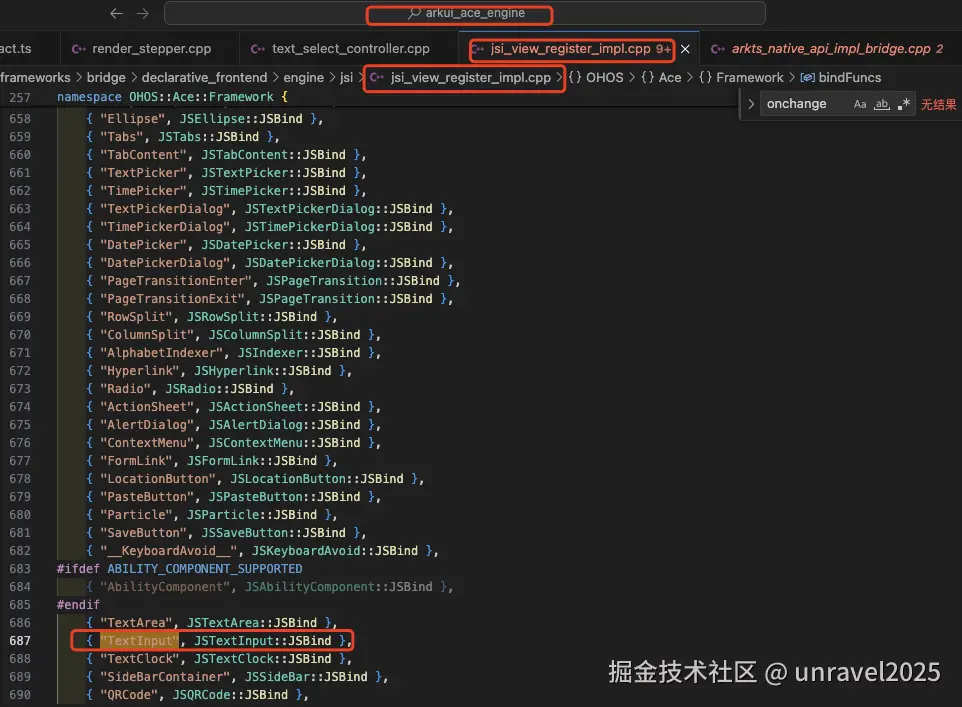Click JSTextInput::JSBind on line 687
This screenshot has width=962, height=707.
point(263,641)
